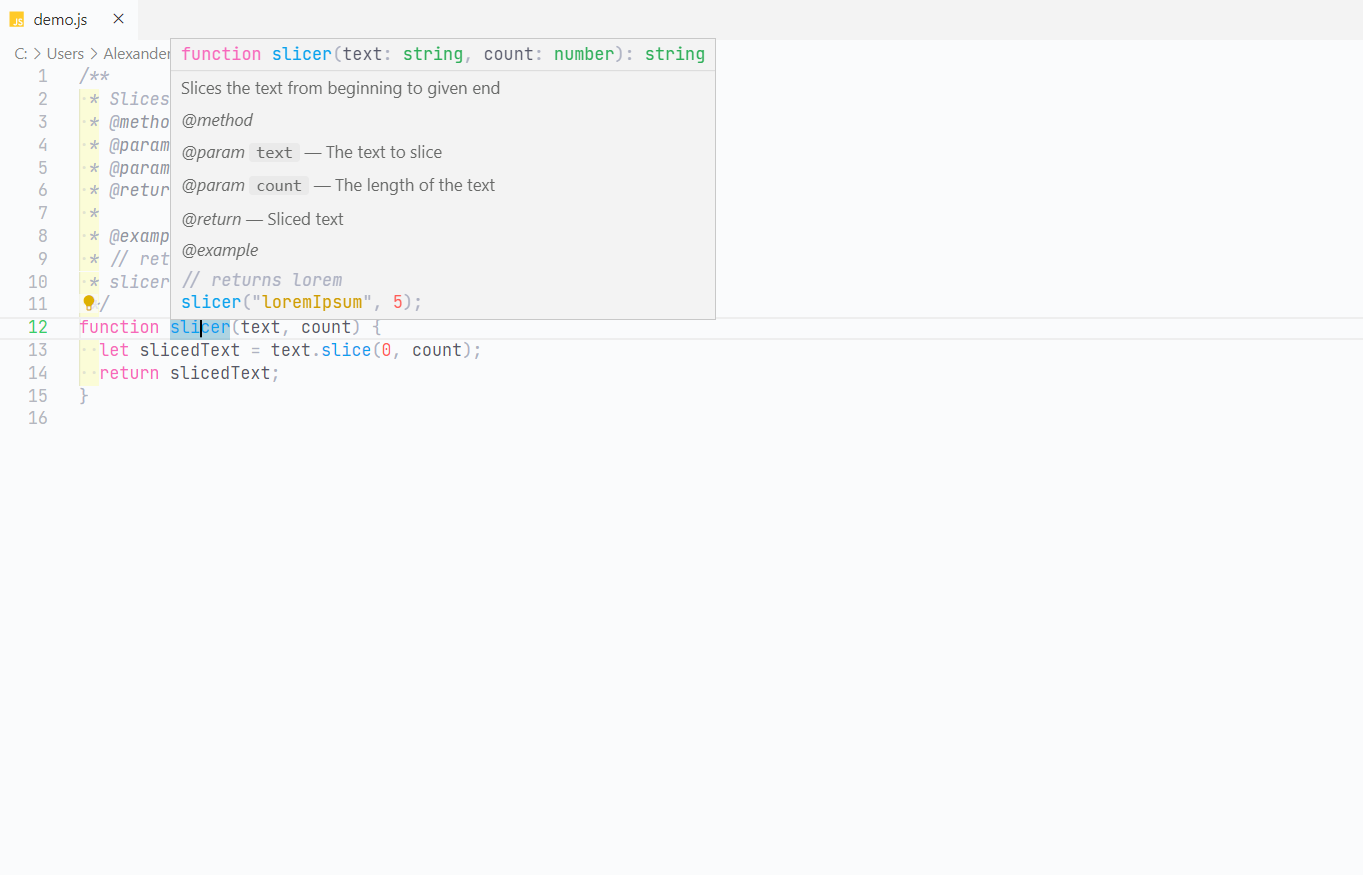The width and height of the screenshot is (1363, 875).
Task: Click the count parameter badge in the tooltip
Action: pyautogui.click(x=278, y=185)
